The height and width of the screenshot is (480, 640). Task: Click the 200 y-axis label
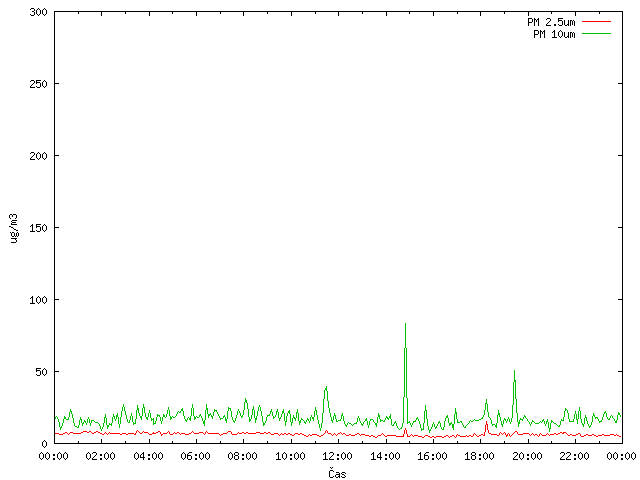click(38, 156)
